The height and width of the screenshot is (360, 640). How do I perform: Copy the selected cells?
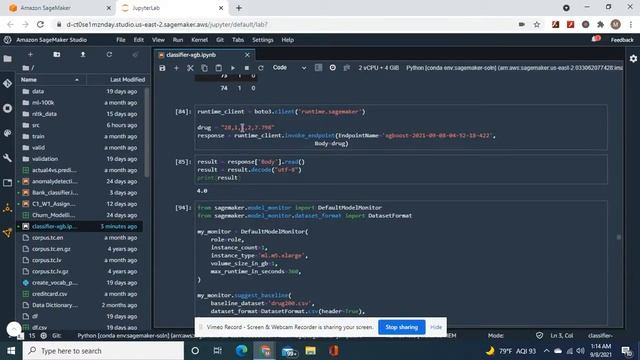tap(204, 68)
